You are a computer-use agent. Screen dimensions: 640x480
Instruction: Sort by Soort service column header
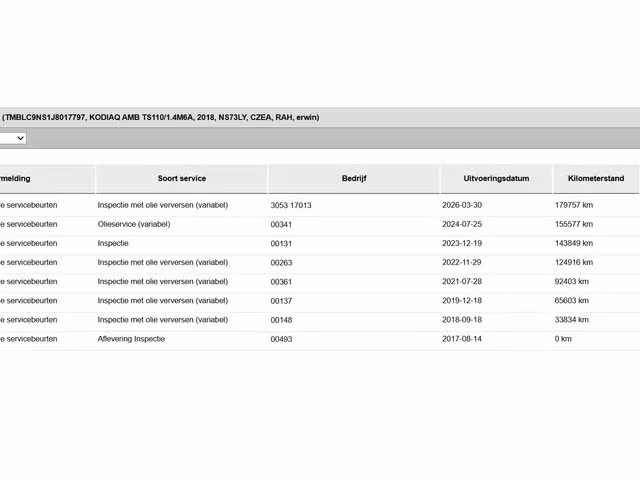coord(182,178)
